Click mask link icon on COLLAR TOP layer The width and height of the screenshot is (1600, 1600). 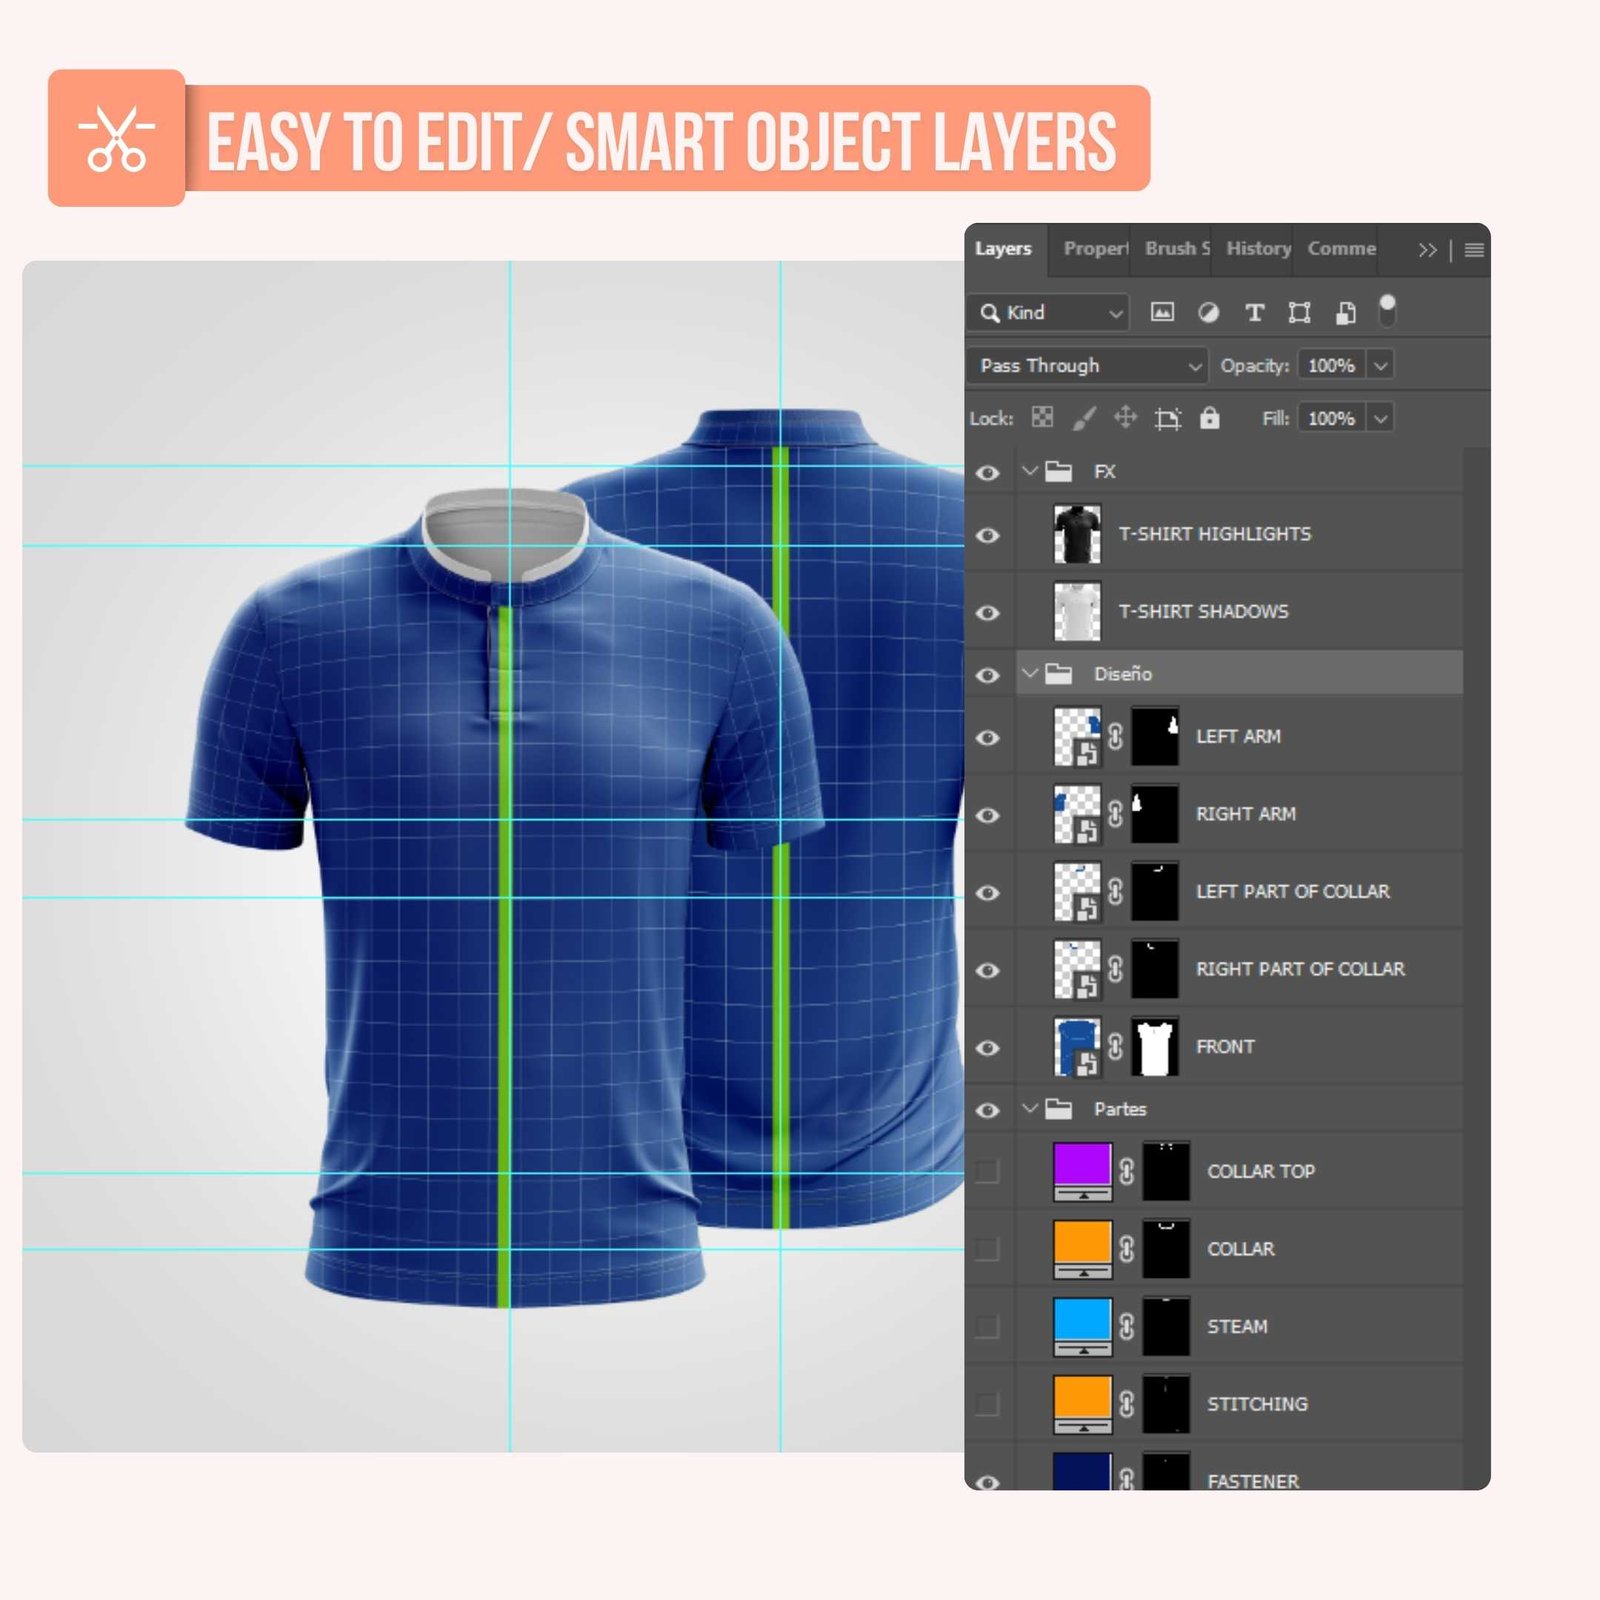click(x=1127, y=1171)
